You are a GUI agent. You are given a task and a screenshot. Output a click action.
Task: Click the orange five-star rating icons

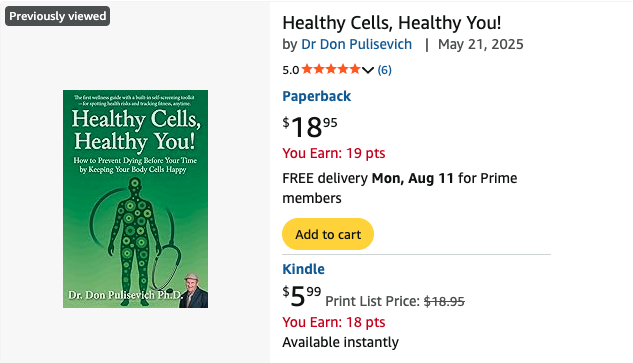coord(331,69)
